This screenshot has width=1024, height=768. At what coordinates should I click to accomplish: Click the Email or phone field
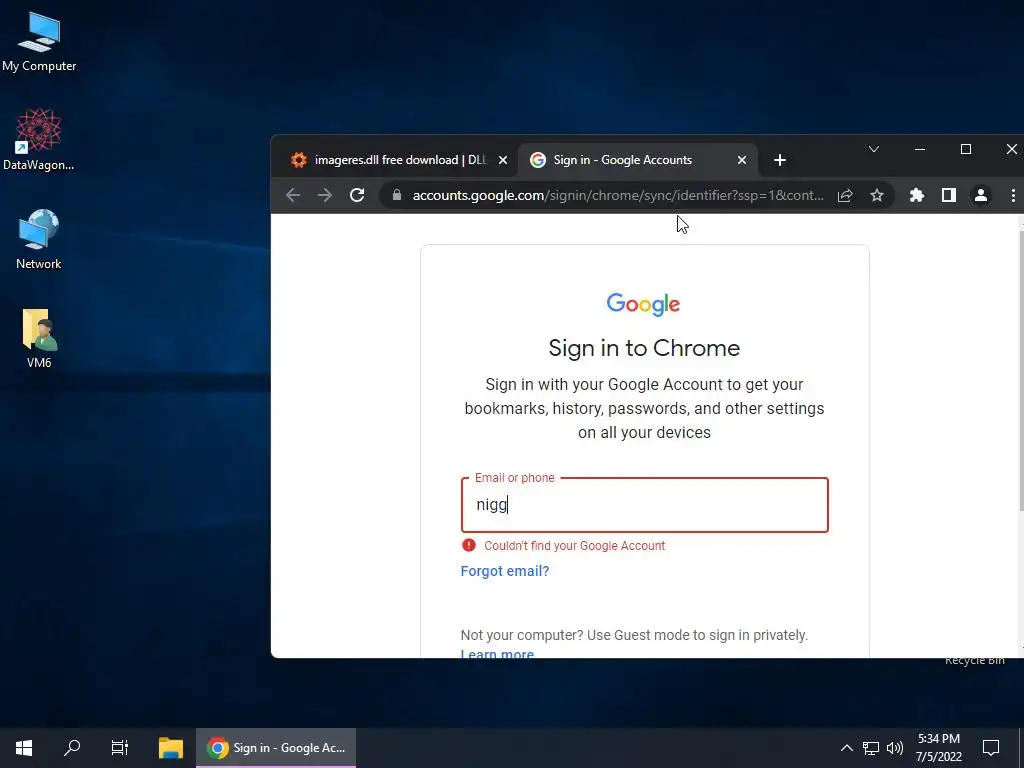click(x=645, y=505)
